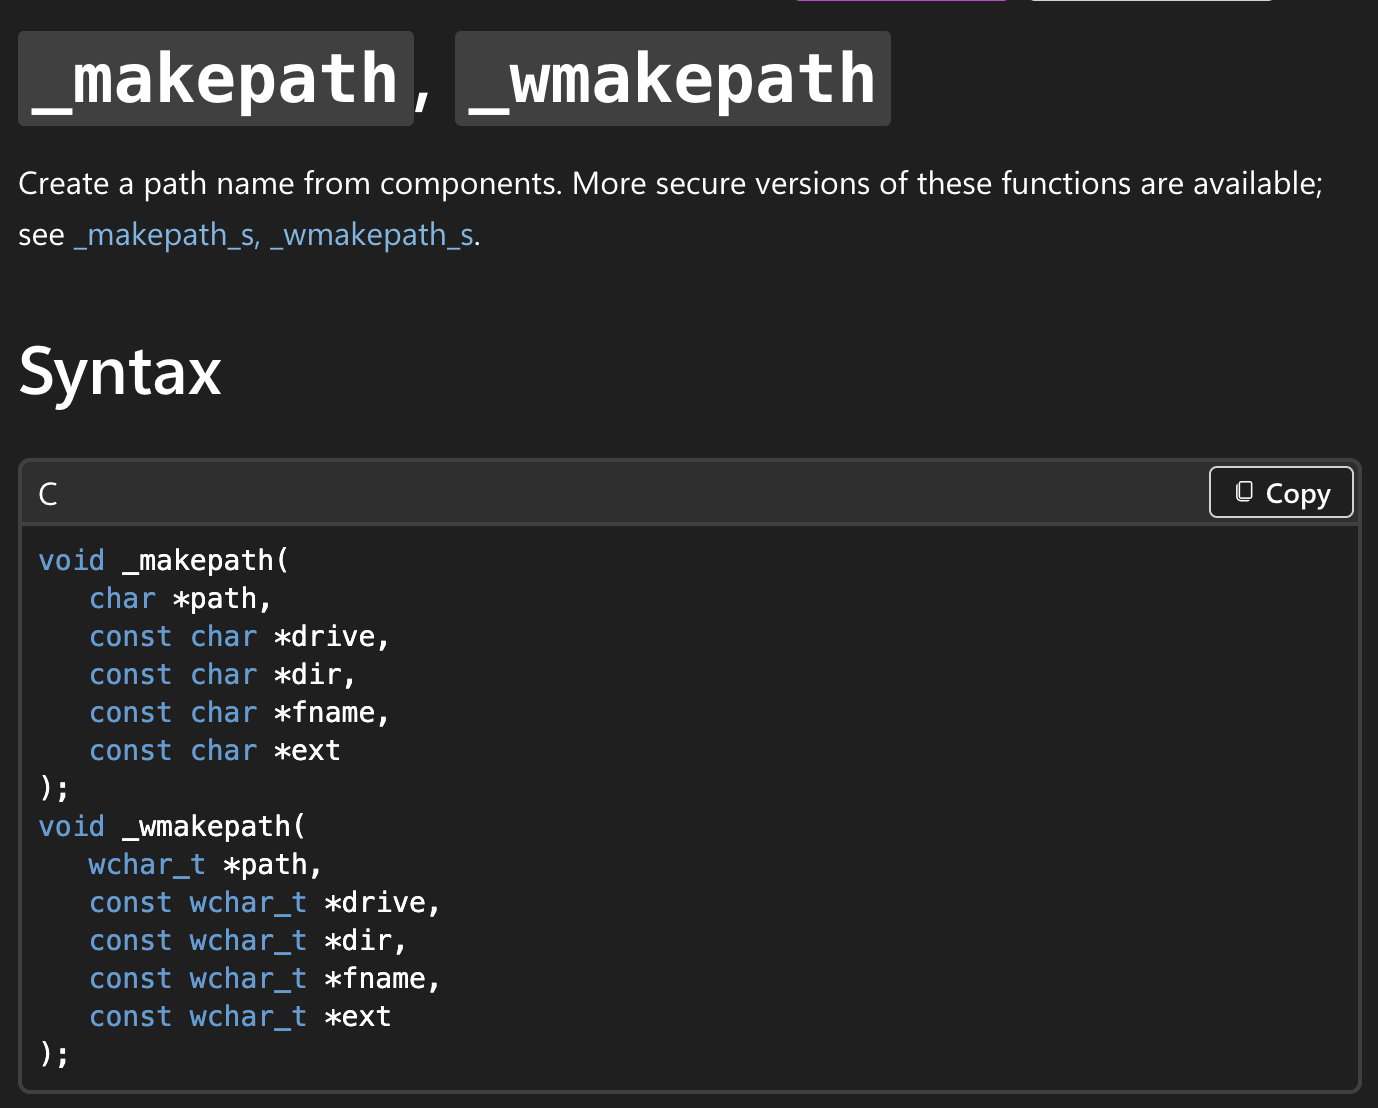Click the void keyword before _makepath(
Image resolution: width=1378 pixels, height=1108 pixels.
pos(72,560)
